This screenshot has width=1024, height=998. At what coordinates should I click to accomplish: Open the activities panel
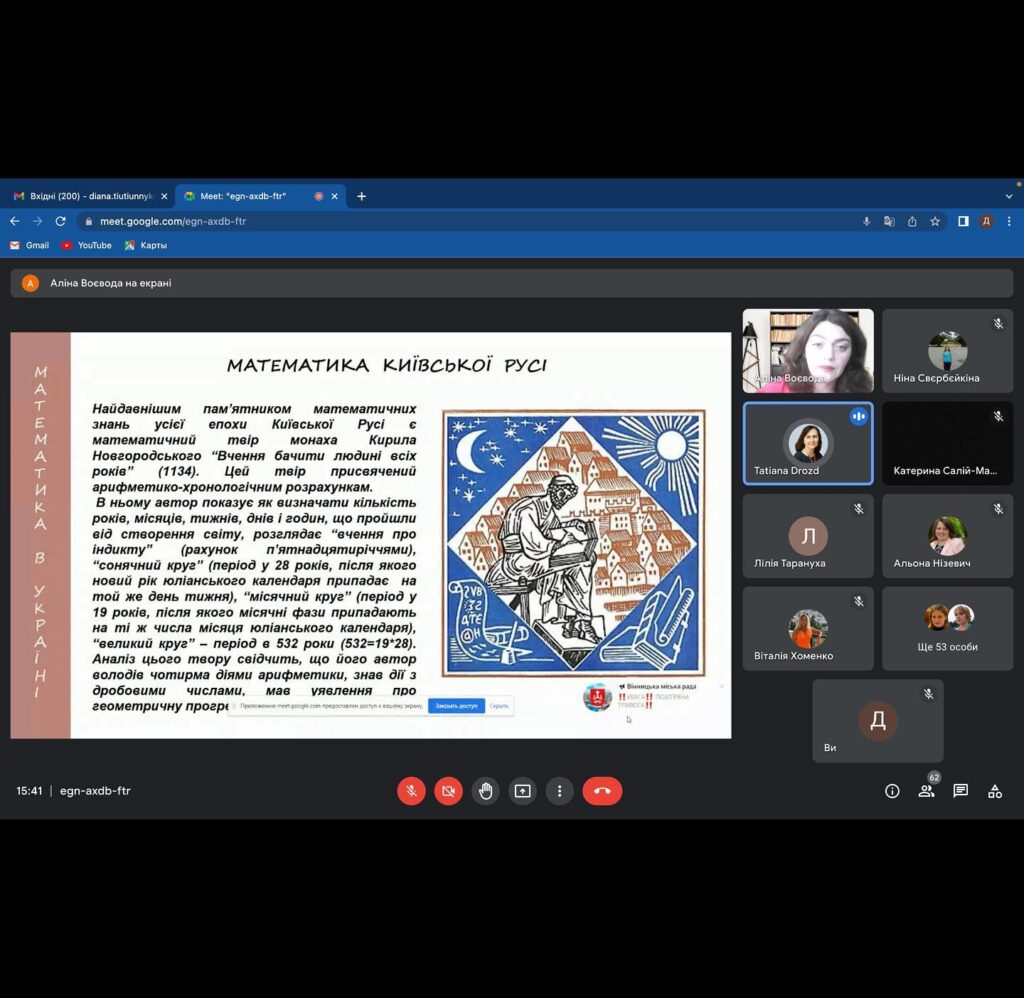(995, 791)
